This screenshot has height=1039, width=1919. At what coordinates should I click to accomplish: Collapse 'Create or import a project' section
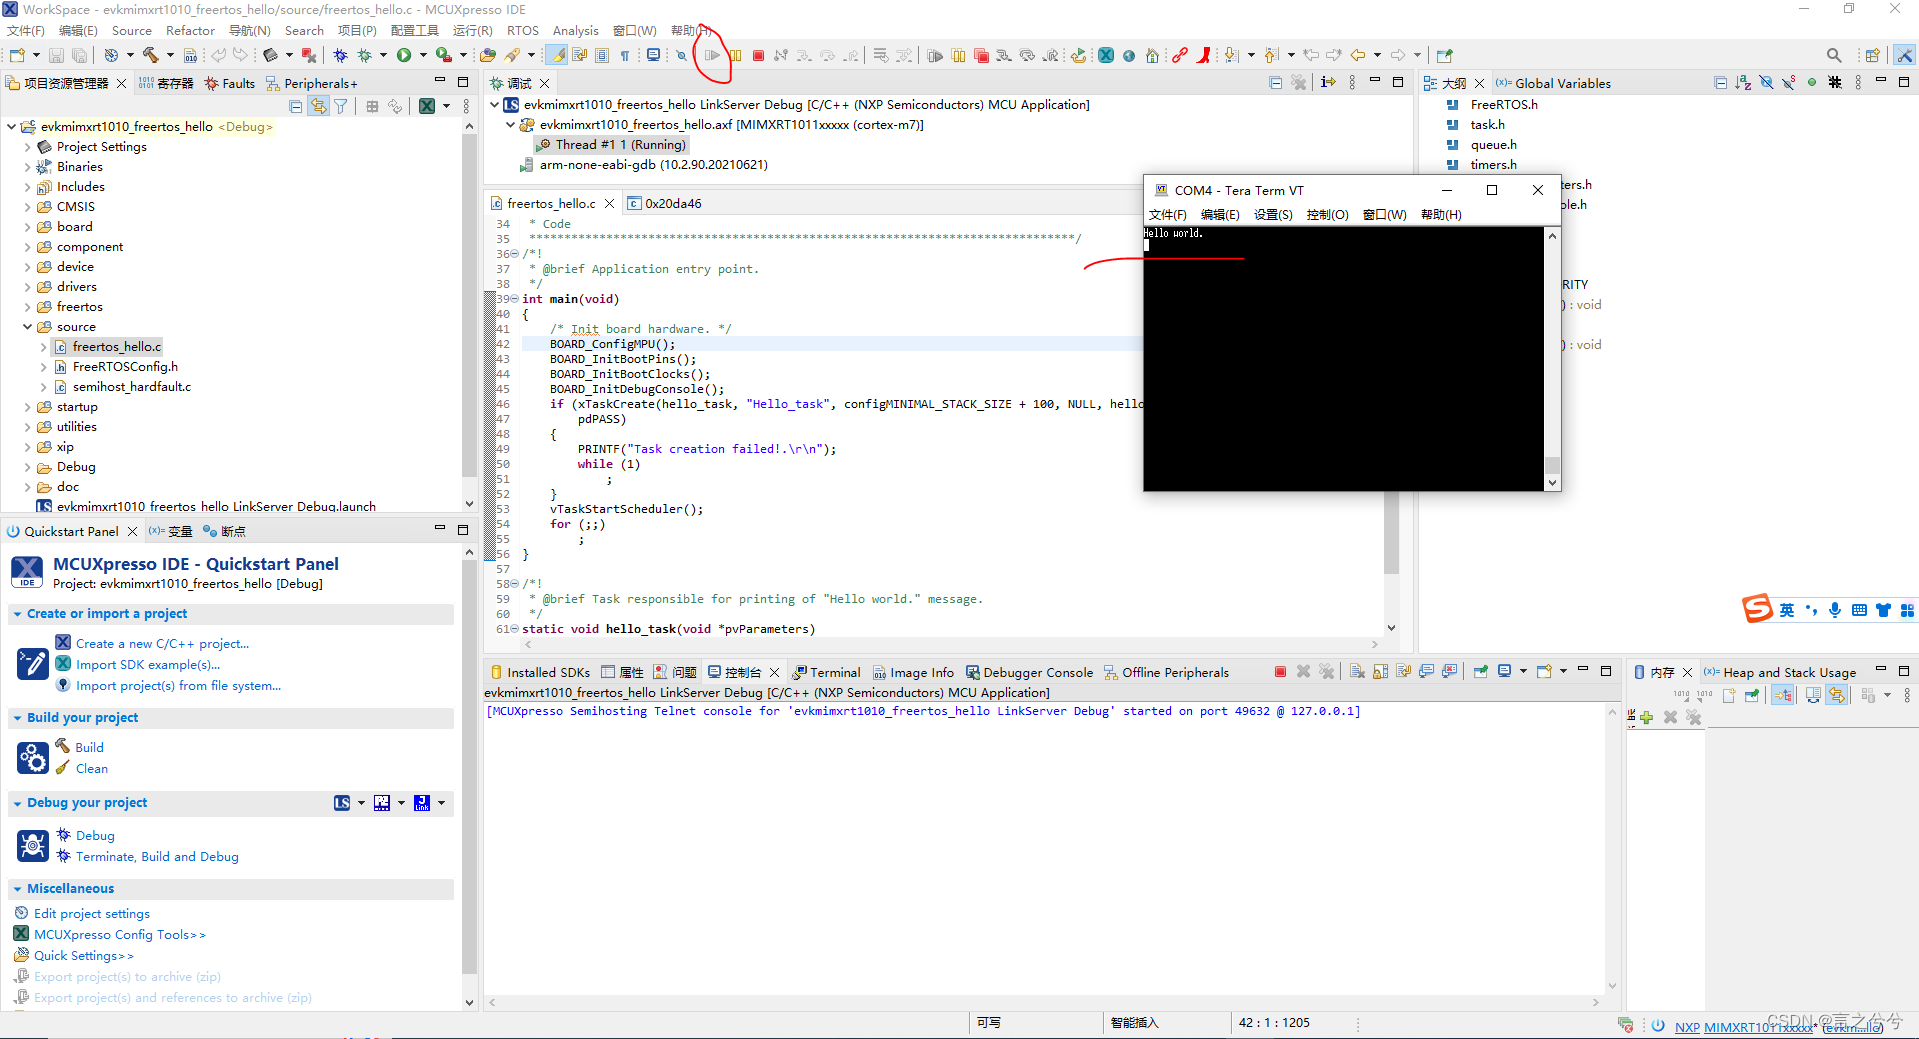click(18, 614)
